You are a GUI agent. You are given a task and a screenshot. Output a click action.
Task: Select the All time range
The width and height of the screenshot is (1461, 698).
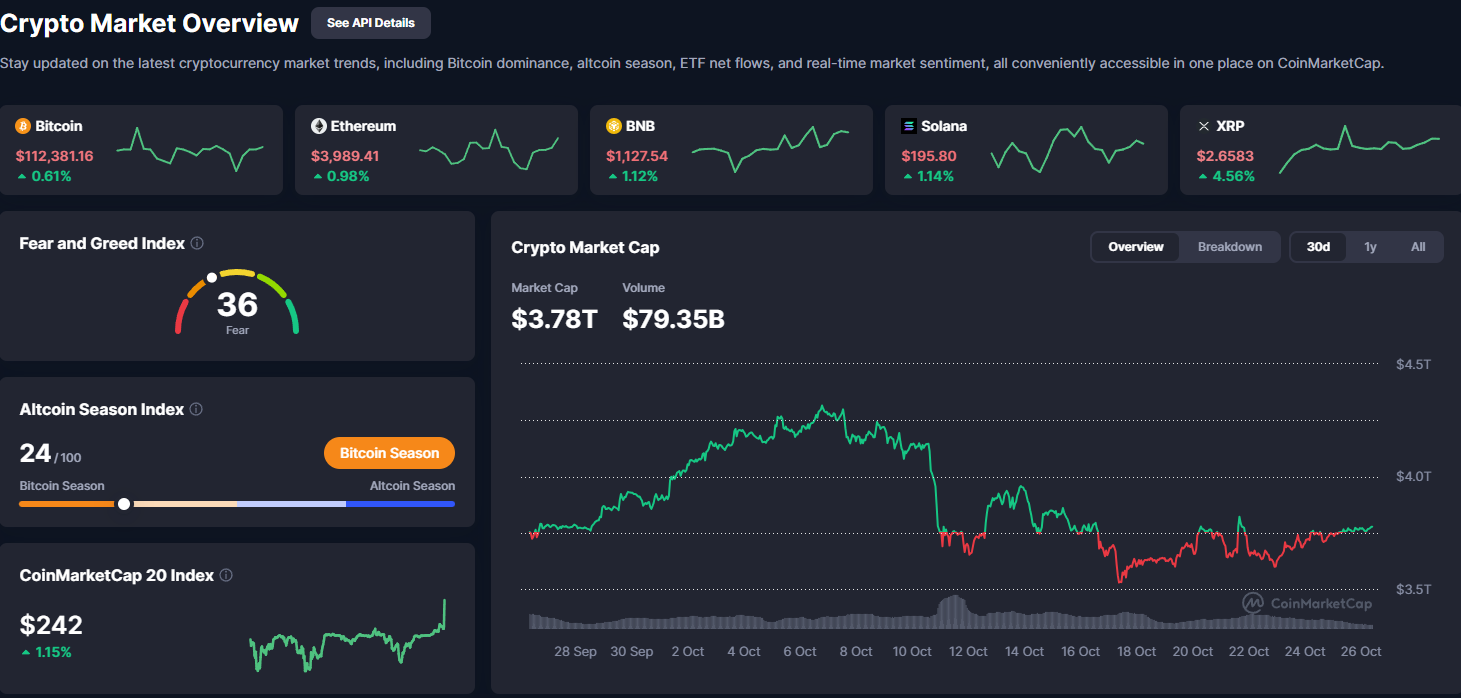(x=1417, y=247)
